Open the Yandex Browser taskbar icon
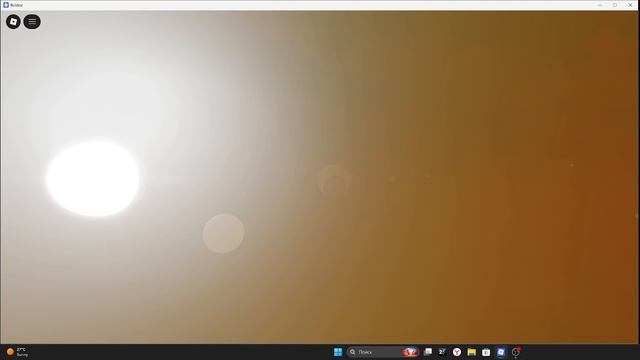Image resolution: width=640 pixels, height=360 pixels. point(457,352)
